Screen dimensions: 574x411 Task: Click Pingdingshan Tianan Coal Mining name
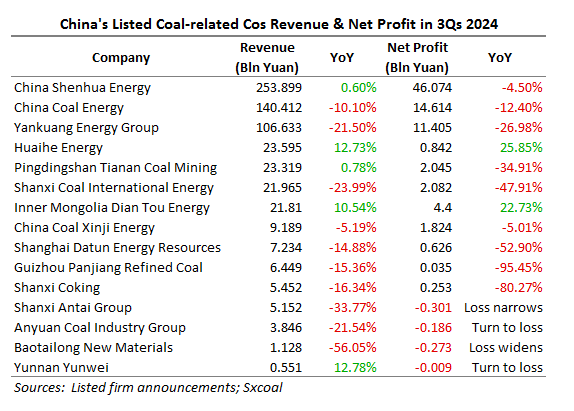pos(115,168)
